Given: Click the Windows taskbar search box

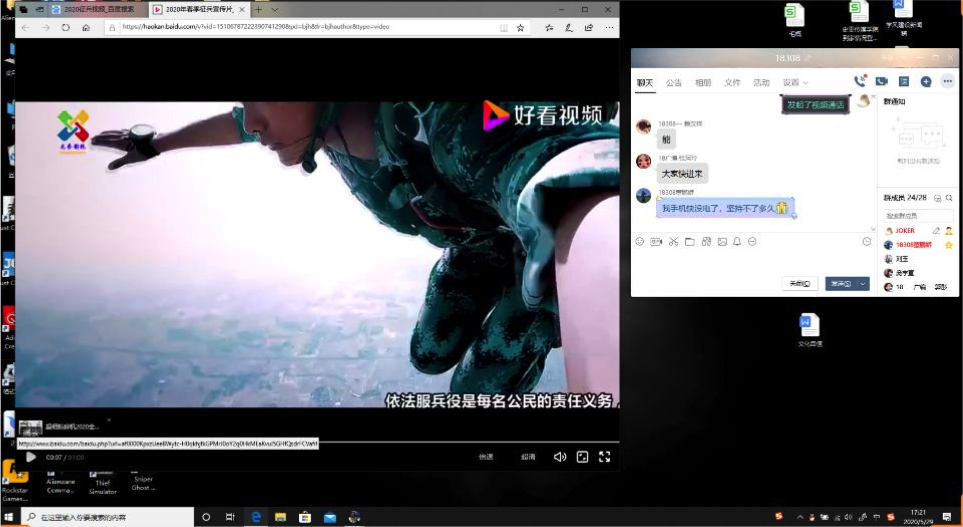Looking at the screenshot, I should [x=107, y=517].
